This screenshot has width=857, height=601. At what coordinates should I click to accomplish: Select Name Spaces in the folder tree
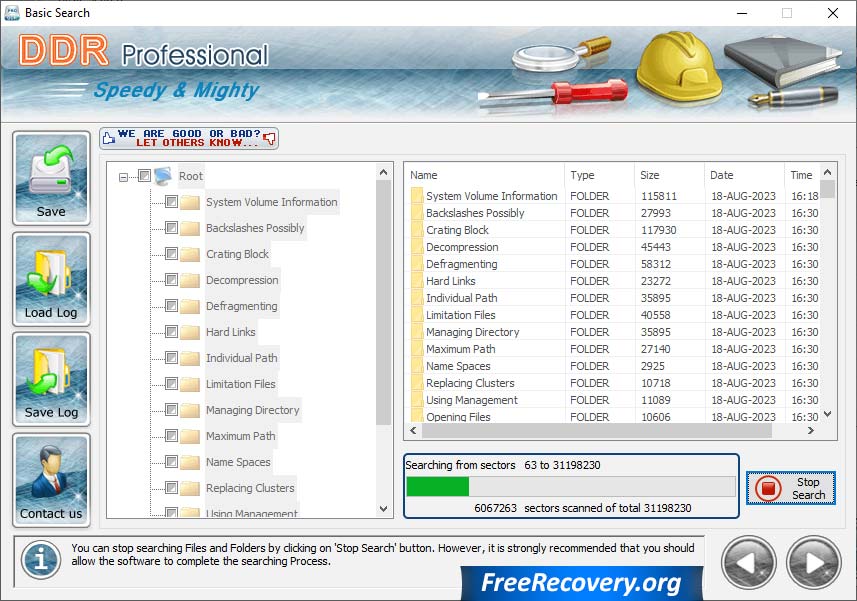tap(238, 462)
